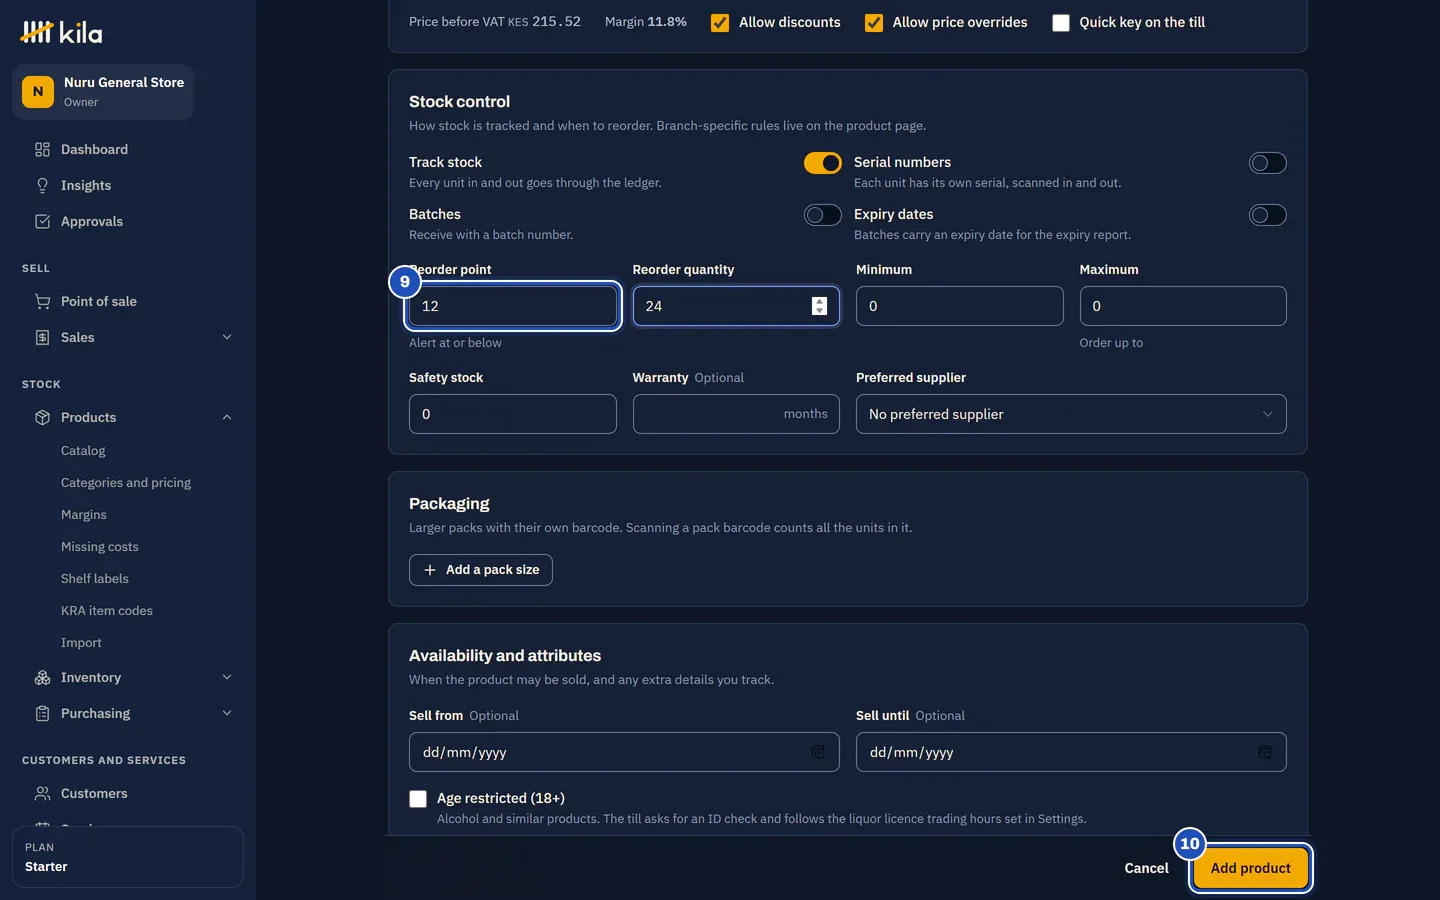Click the Safety stock field
The image size is (1440, 900).
pos(513,414)
